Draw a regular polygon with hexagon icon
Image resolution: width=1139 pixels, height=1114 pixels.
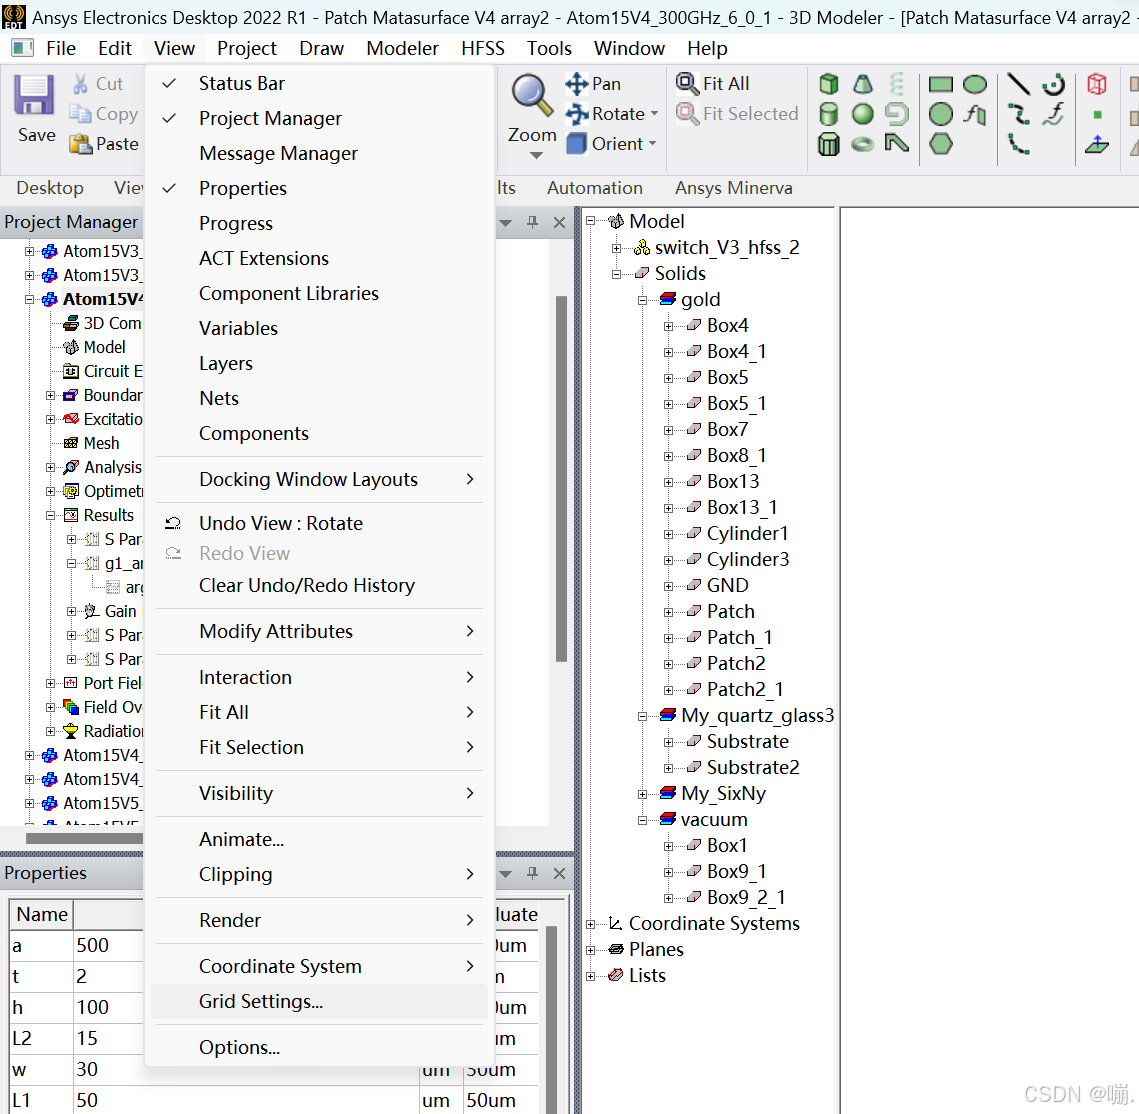[941, 145]
